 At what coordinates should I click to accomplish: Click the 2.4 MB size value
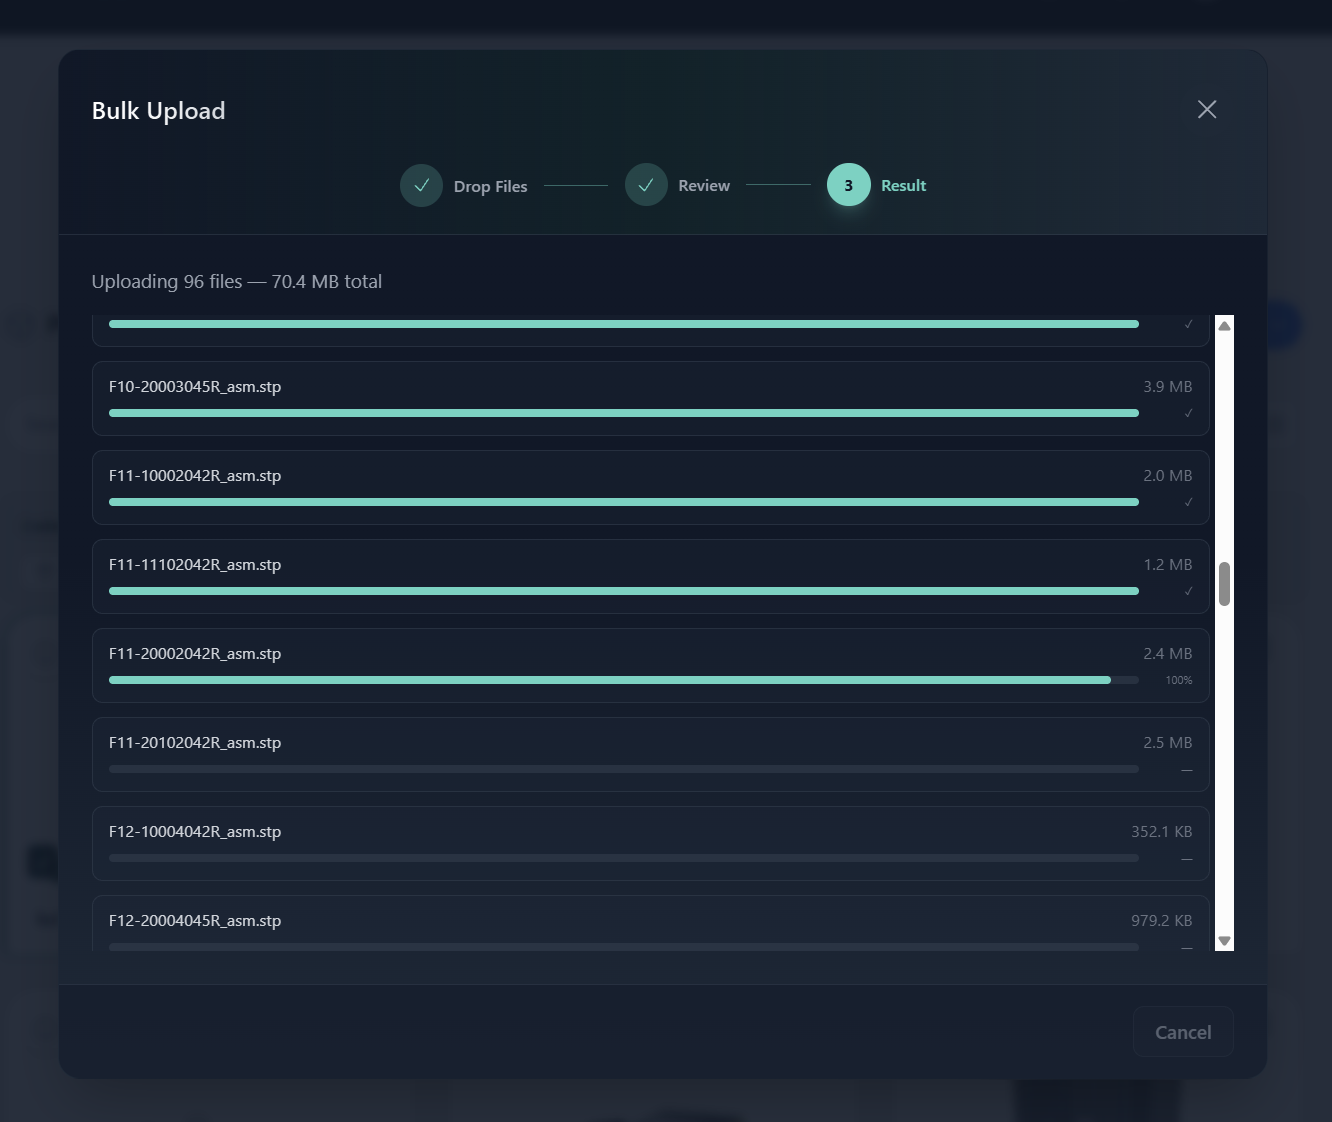(1168, 653)
